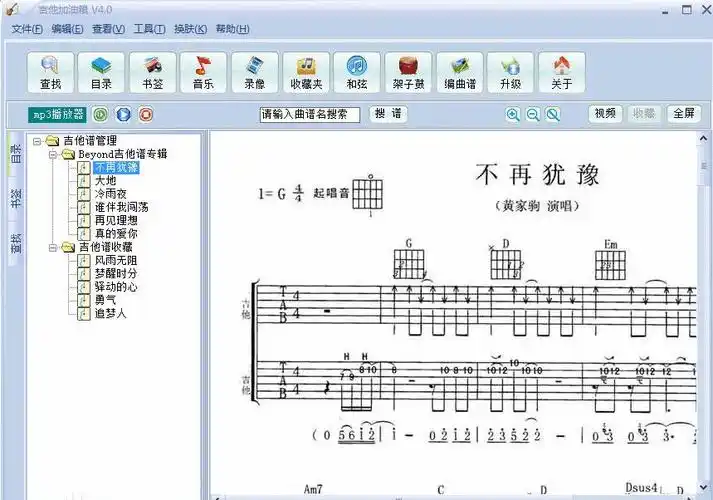Select the 追梦人 score in the tree
713x500 pixels.
tap(110, 314)
